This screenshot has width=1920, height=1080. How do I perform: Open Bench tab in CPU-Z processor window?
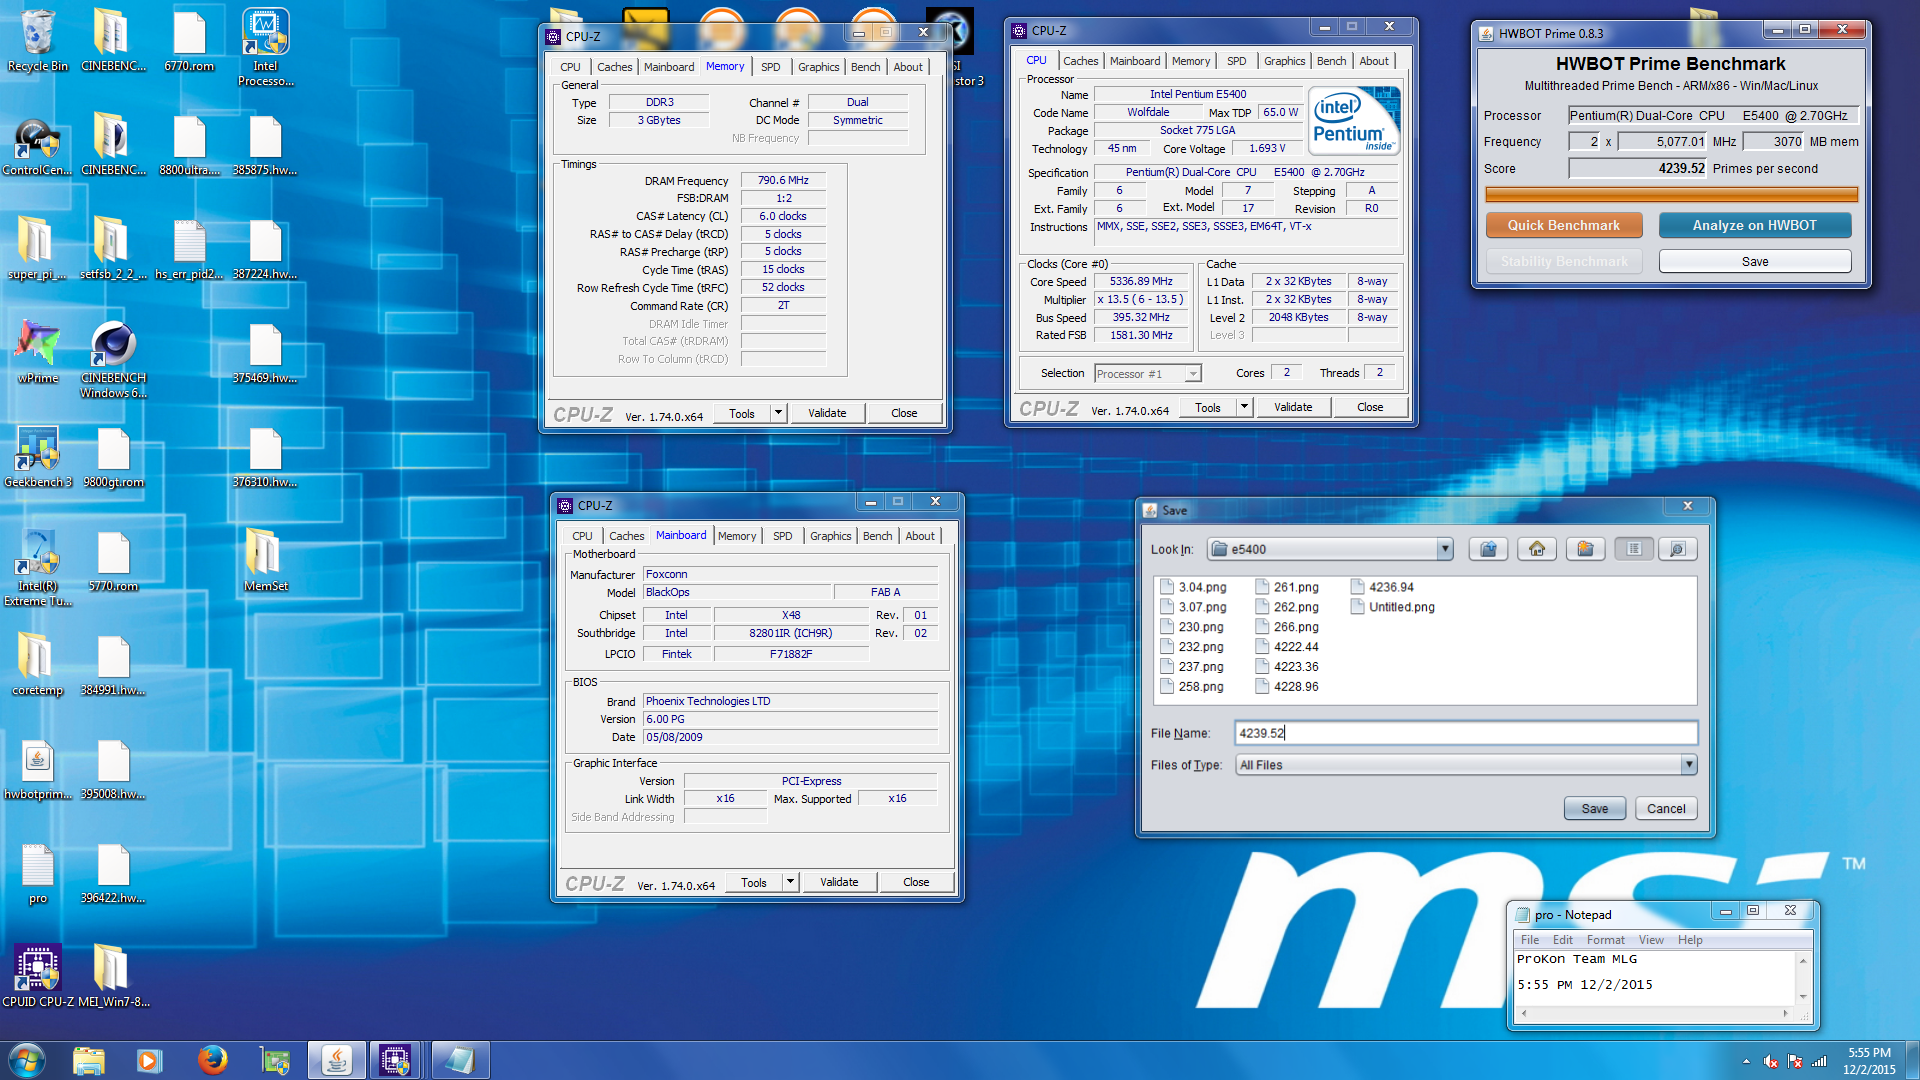(x=1331, y=61)
